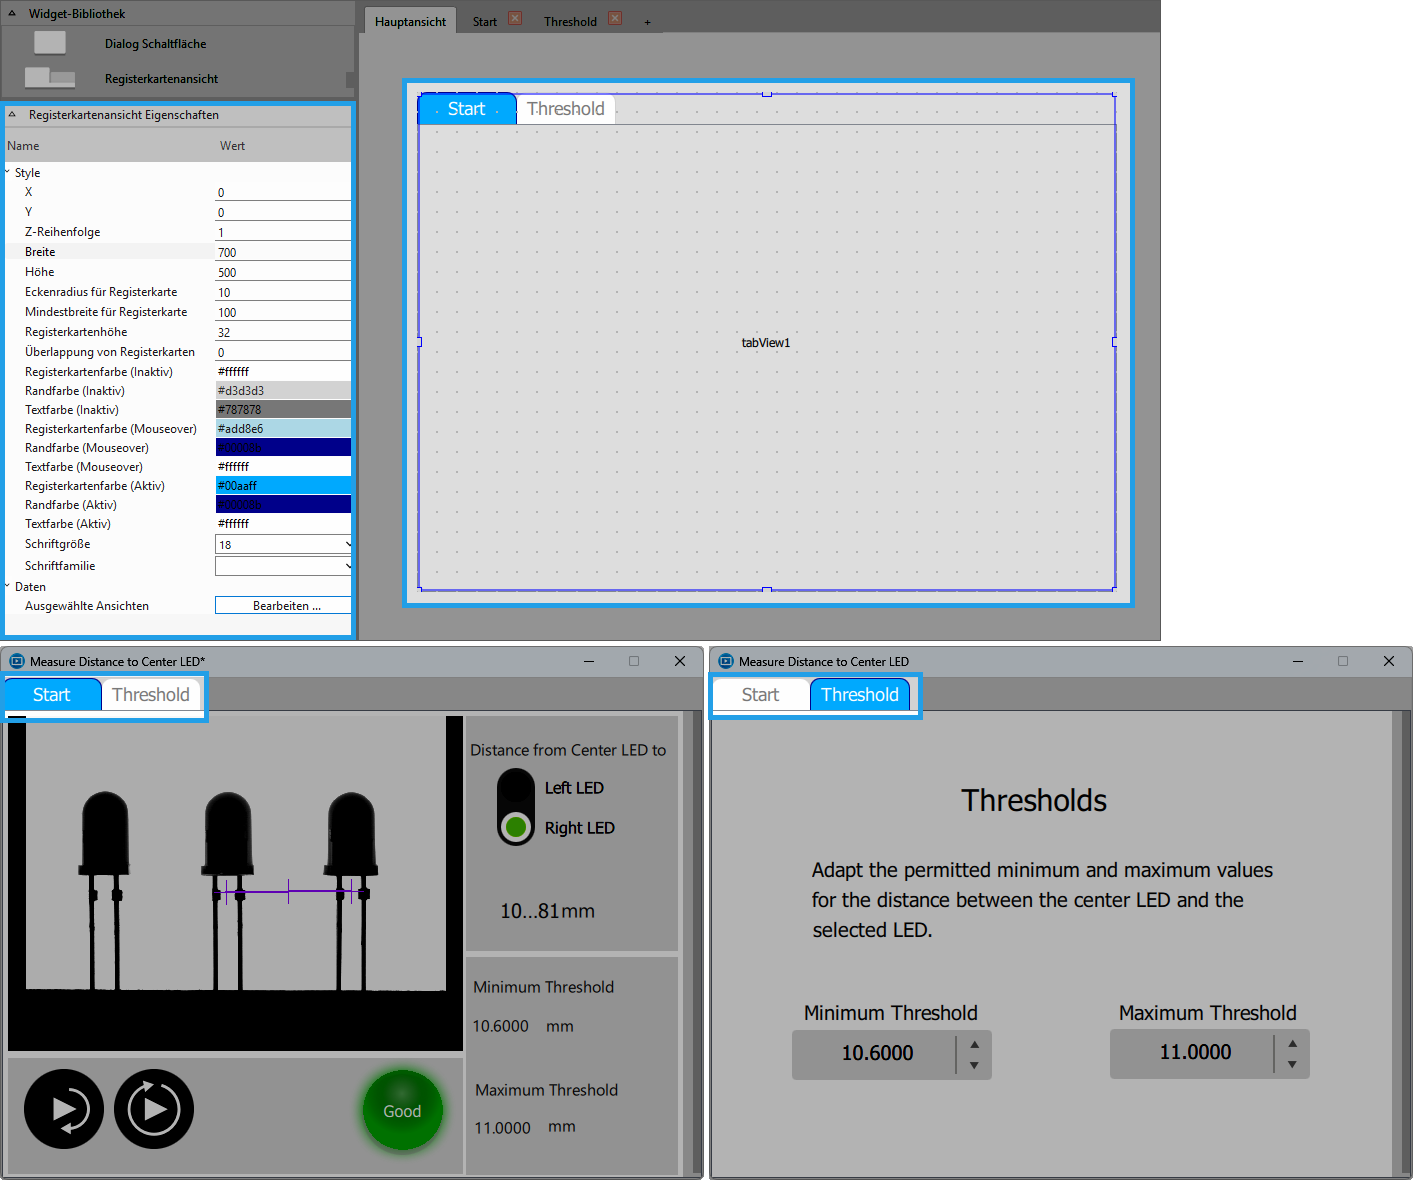
Task: Collapse the Widget-Bibliothek panel
Action: 12,14
